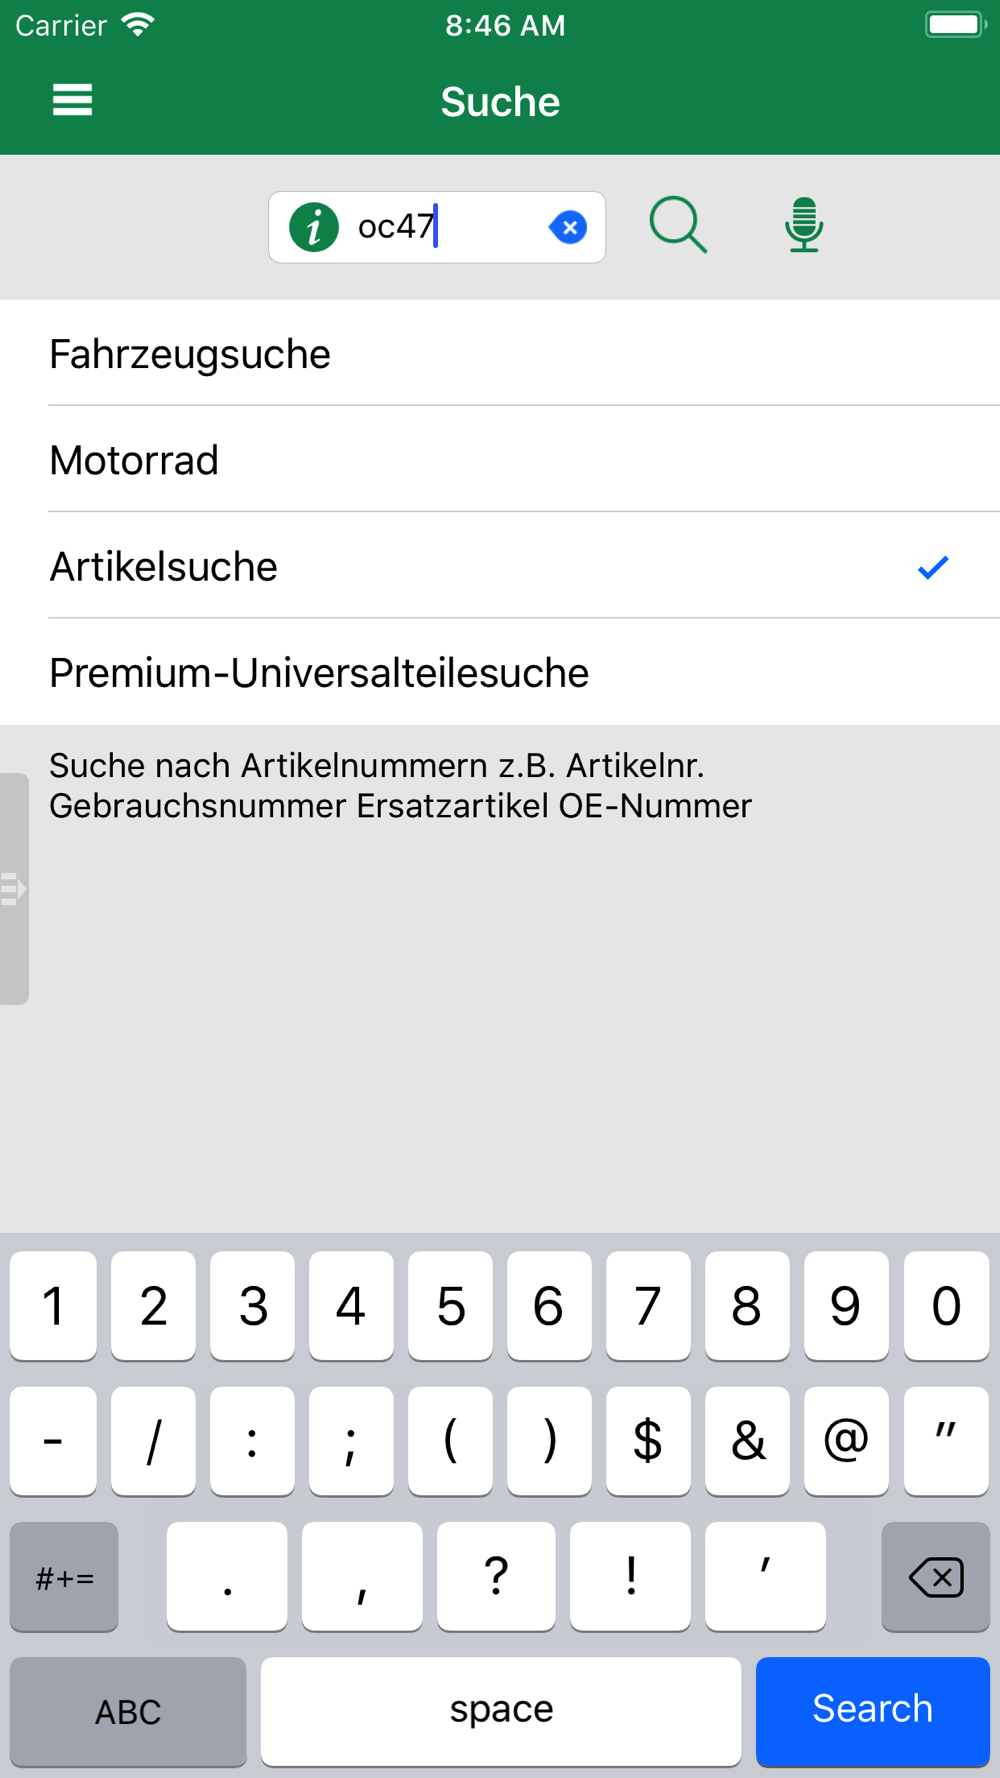Image resolution: width=1000 pixels, height=1778 pixels.
Task: Tap the @ symbol key
Action: pyautogui.click(x=846, y=1441)
